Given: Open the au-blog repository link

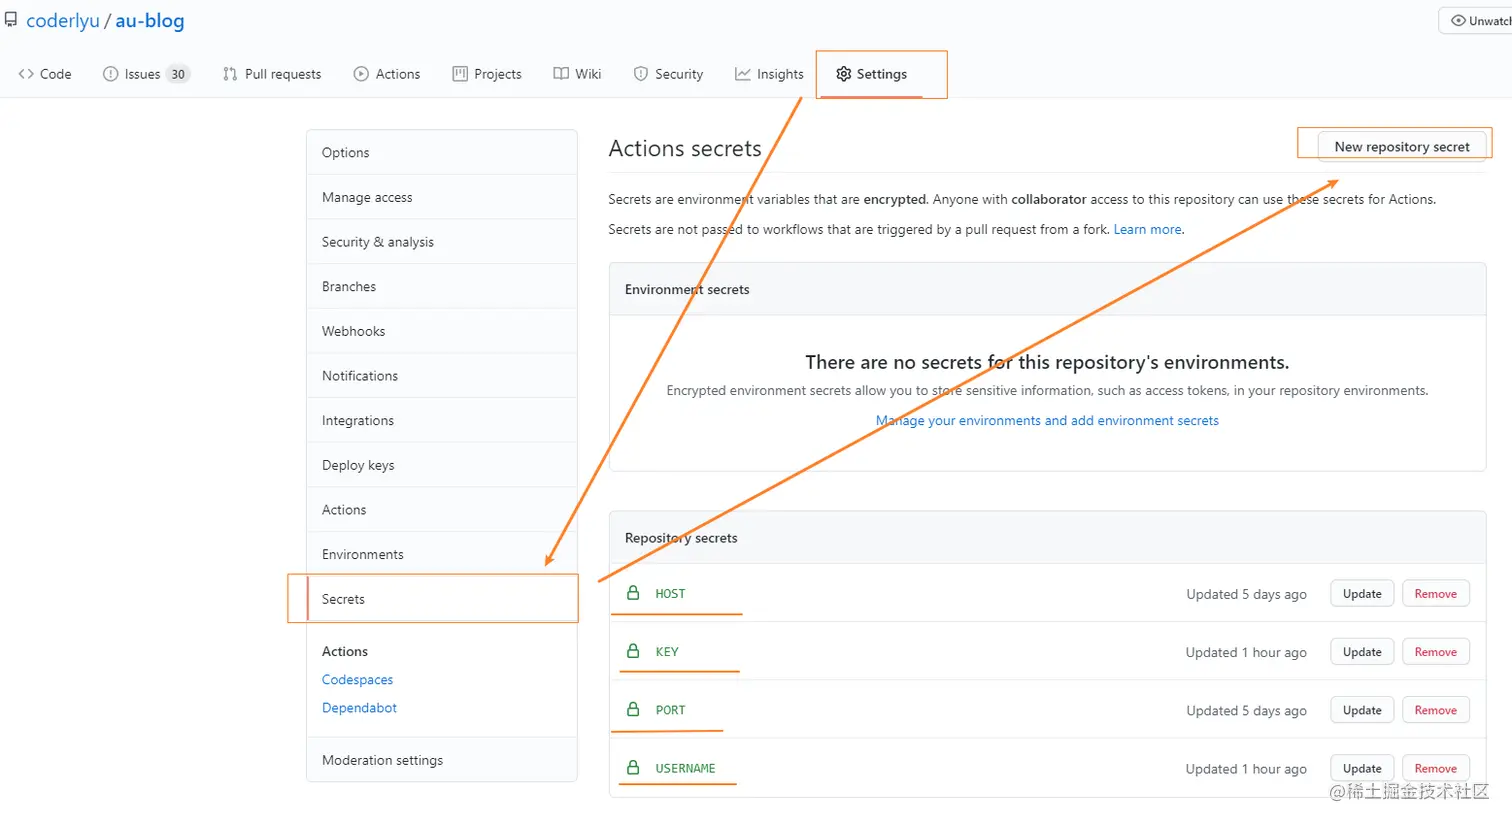Looking at the screenshot, I should click(150, 21).
